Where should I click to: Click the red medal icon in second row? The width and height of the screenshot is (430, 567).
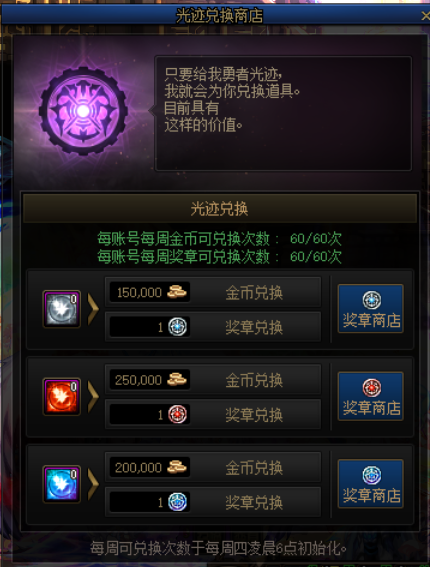tap(178, 414)
